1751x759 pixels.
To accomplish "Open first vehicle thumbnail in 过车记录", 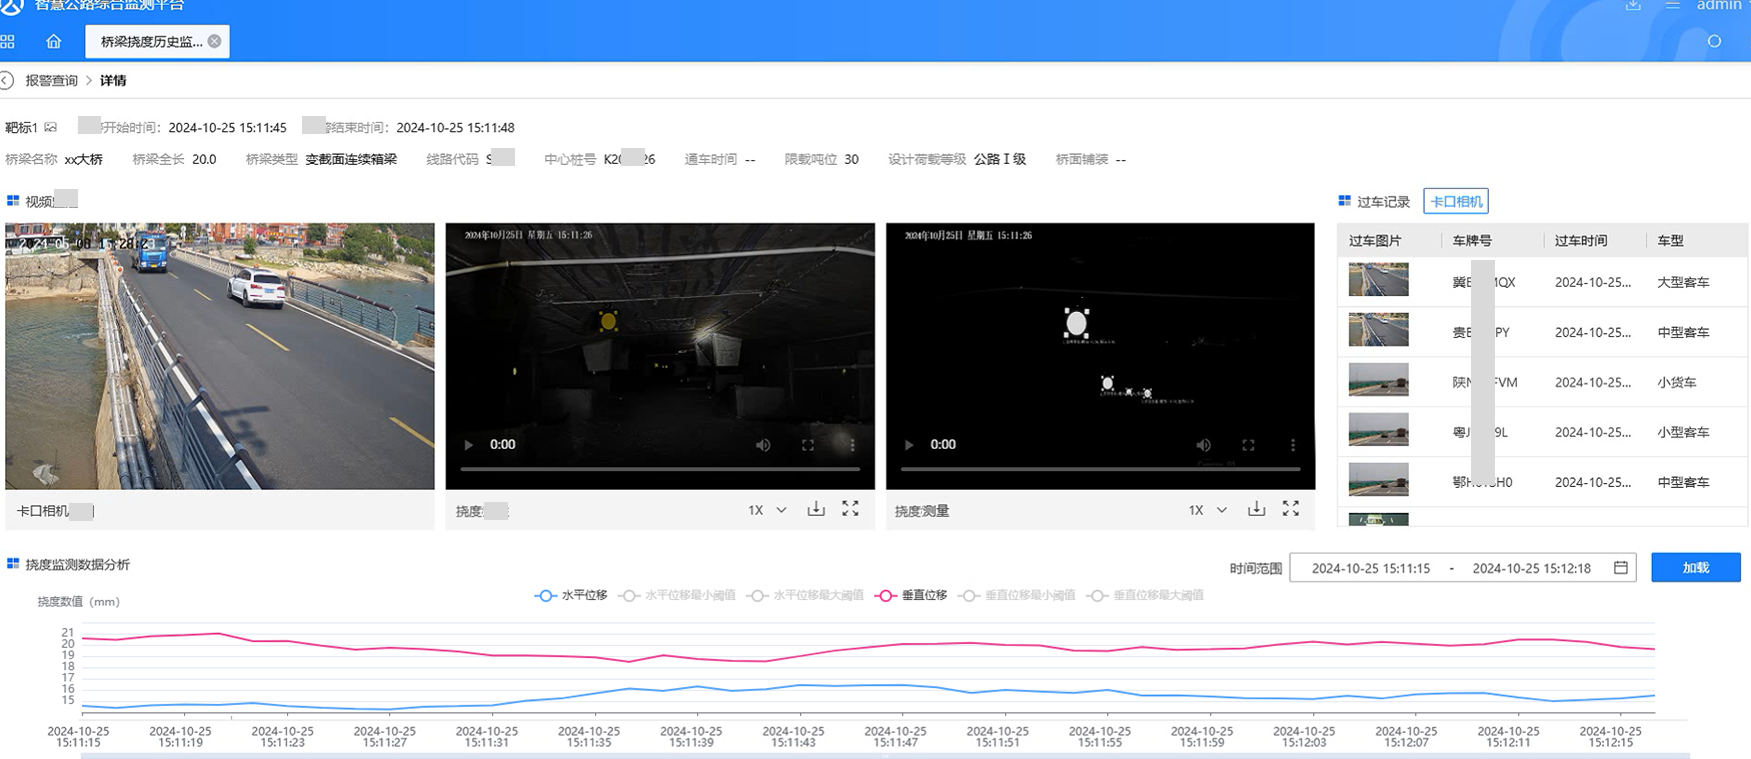I will click(1378, 280).
